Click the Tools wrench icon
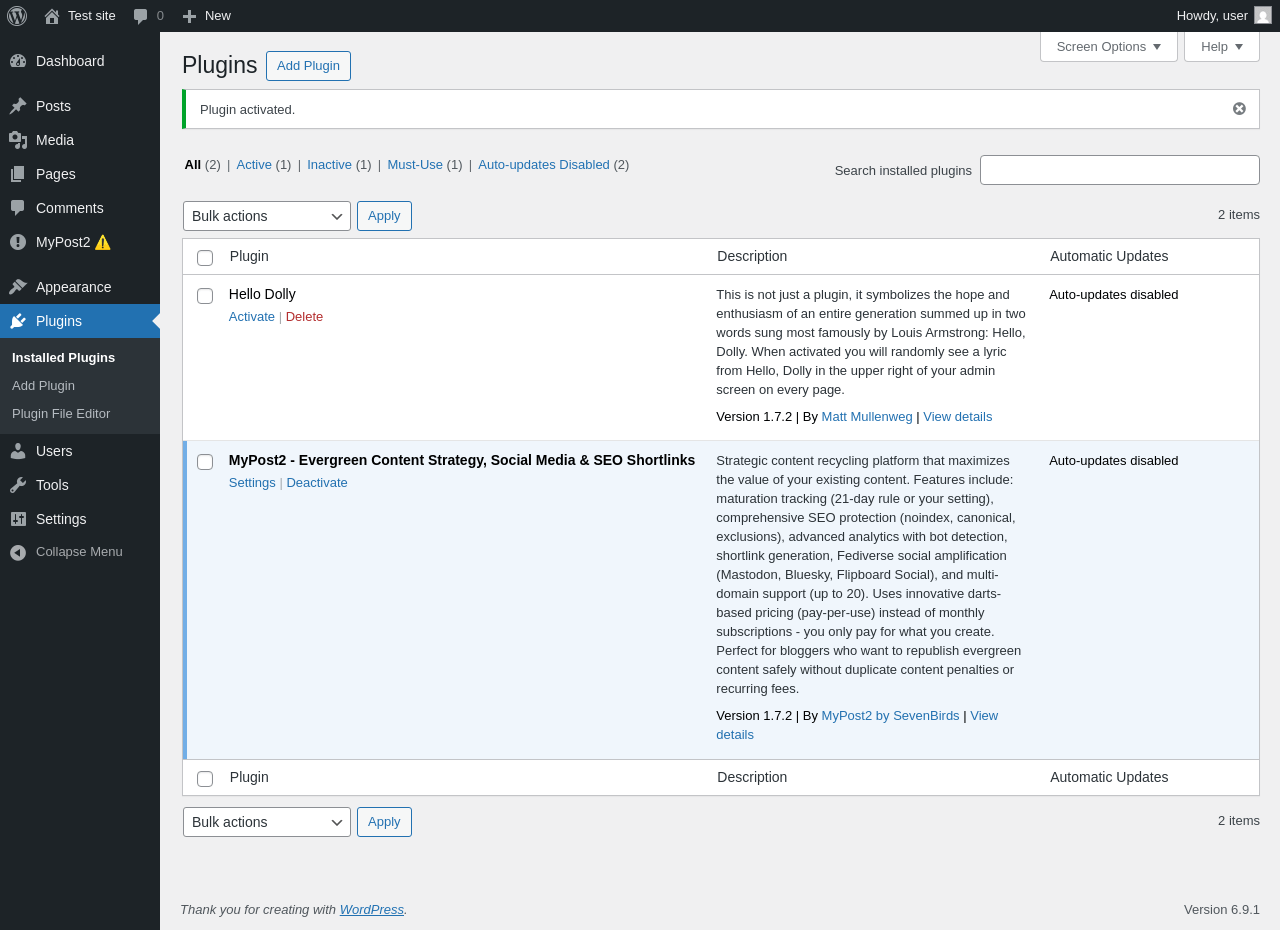This screenshot has width=1280, height=930. click(18, 485)
